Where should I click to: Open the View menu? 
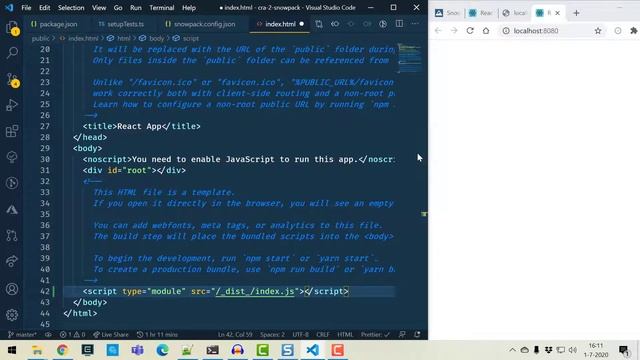tap(99, 8)
